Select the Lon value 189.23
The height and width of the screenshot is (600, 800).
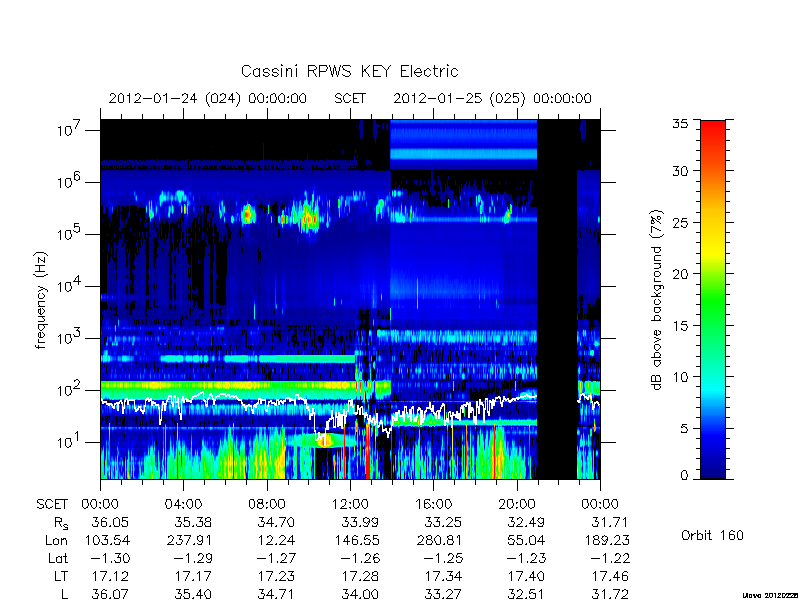pyautogui.click(x=607, y=540)
